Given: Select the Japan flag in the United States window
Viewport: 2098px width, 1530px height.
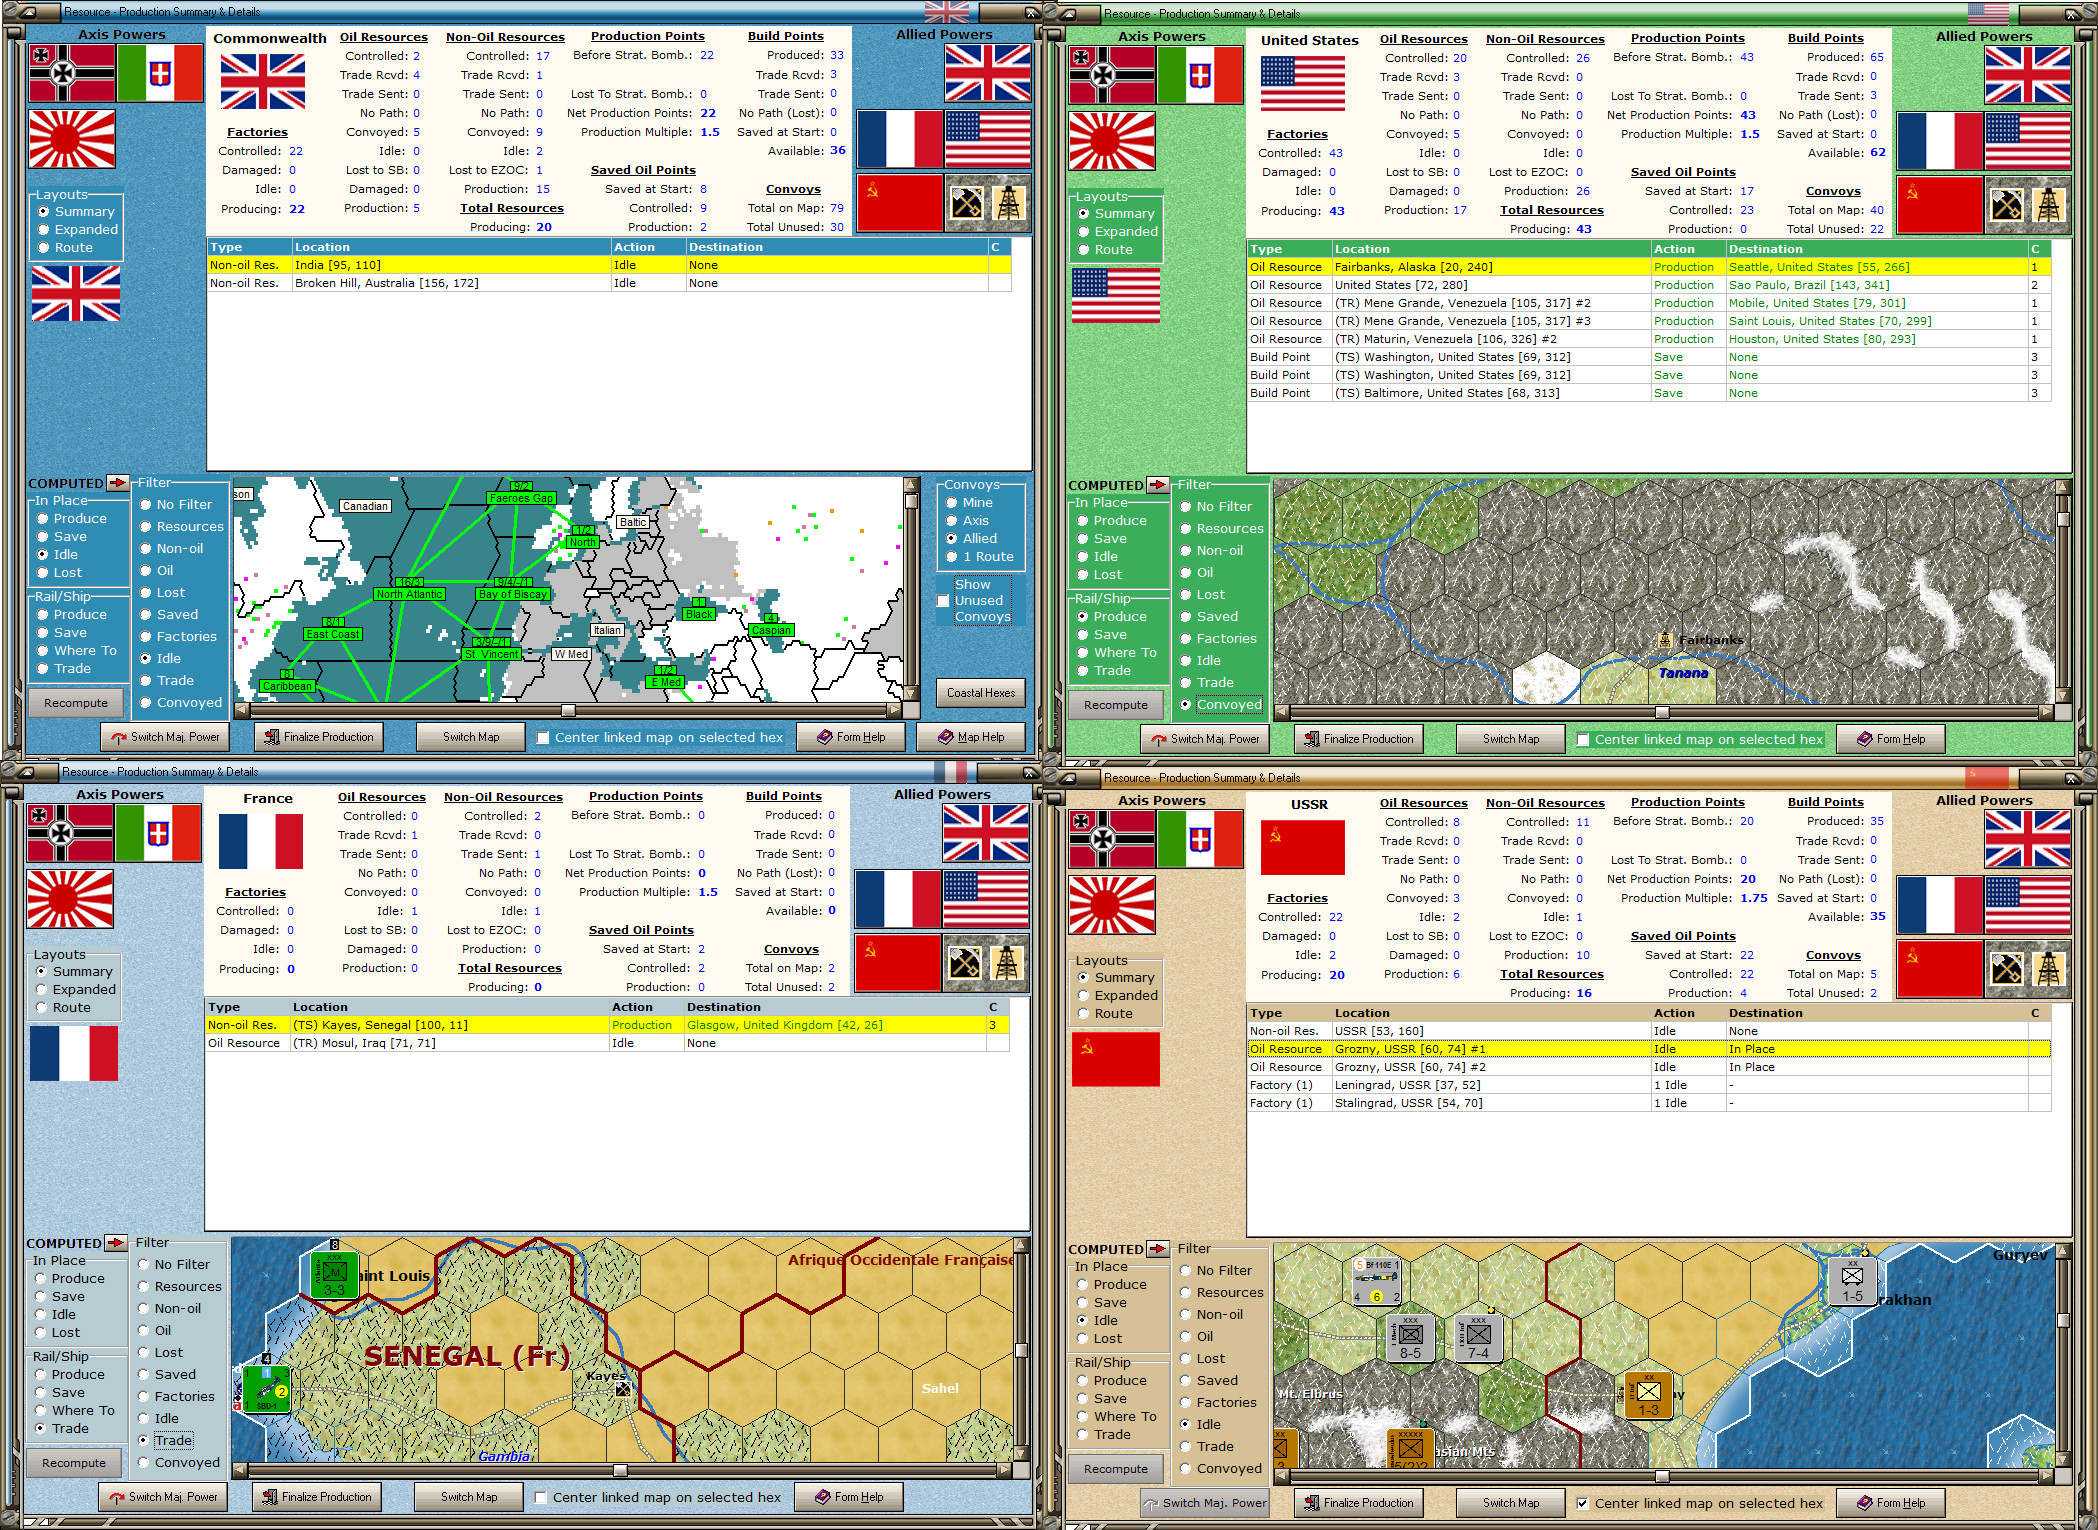Looking at the screenshot, I should (1112, 141).
